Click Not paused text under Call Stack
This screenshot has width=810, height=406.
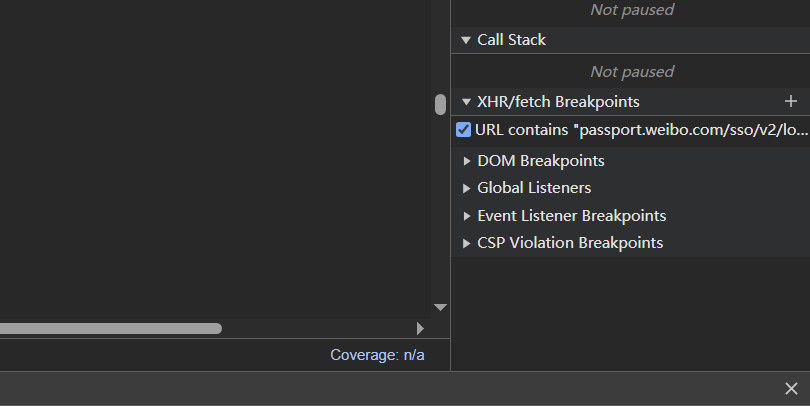[632, 72]
